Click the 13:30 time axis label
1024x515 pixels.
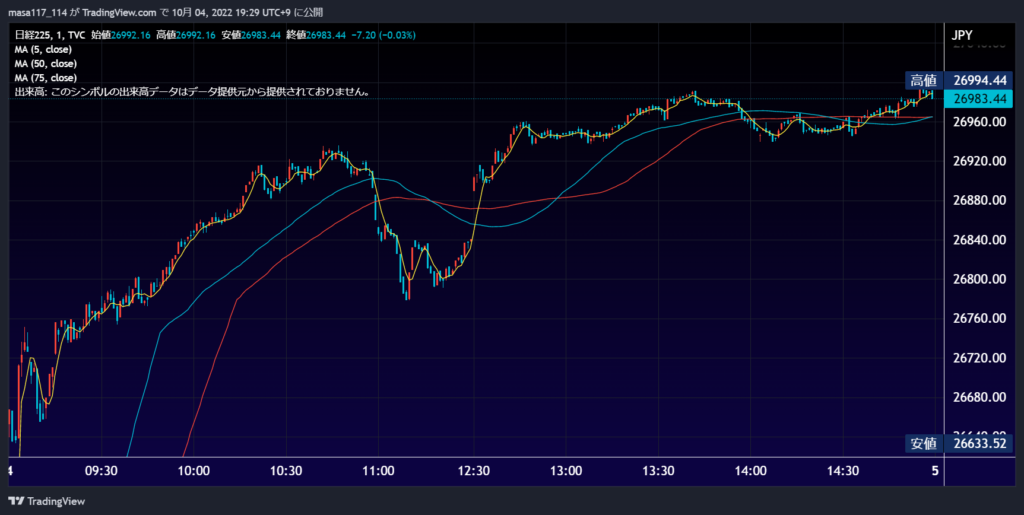658,471
